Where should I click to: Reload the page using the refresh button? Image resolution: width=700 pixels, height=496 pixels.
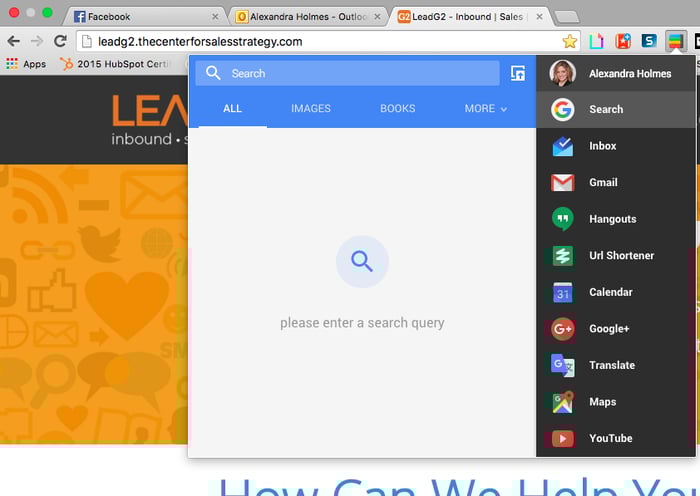click(60, 41)
